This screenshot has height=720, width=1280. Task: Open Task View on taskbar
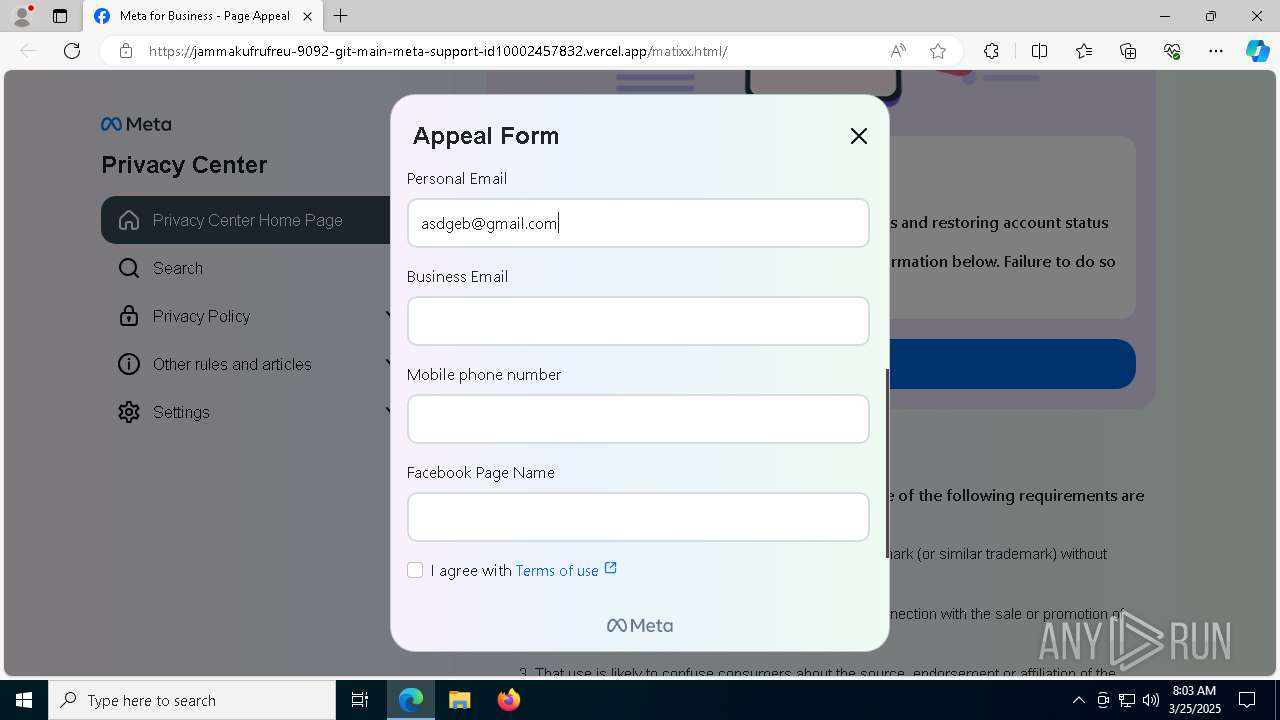click(360, 700)
